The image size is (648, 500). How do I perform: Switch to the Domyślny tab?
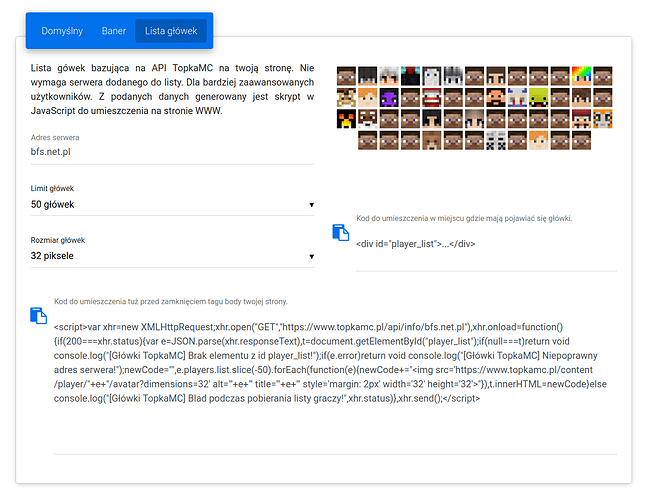62,31
